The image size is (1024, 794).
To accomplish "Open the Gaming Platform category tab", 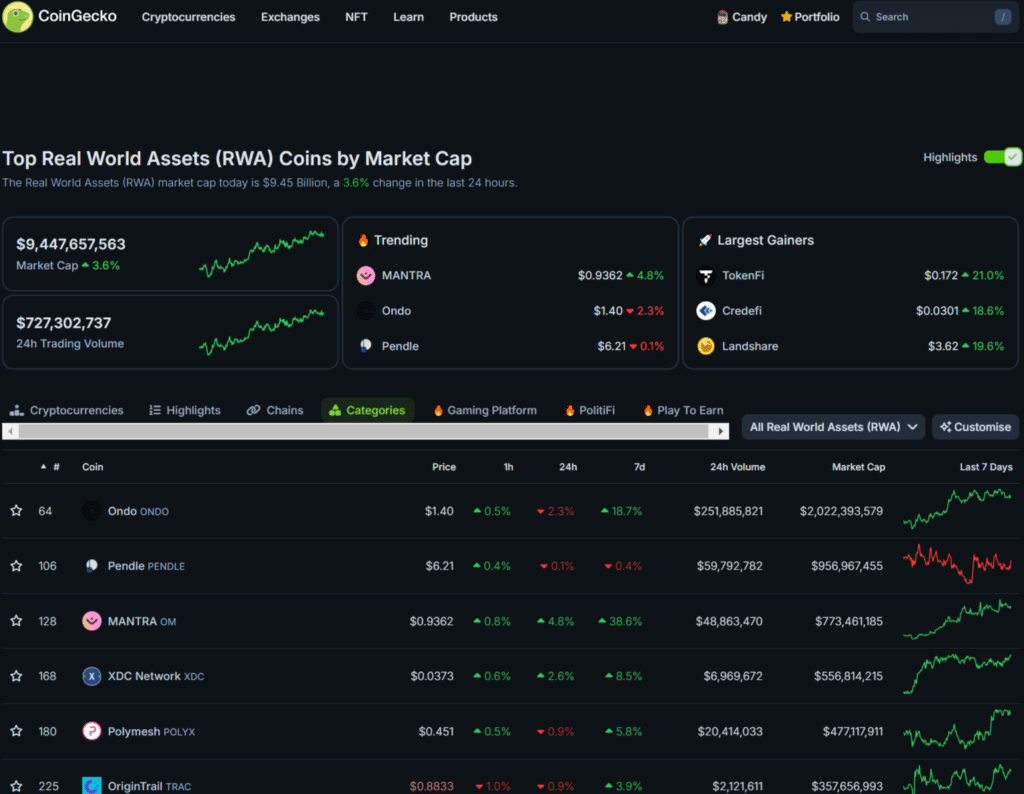I will [485, 410].
